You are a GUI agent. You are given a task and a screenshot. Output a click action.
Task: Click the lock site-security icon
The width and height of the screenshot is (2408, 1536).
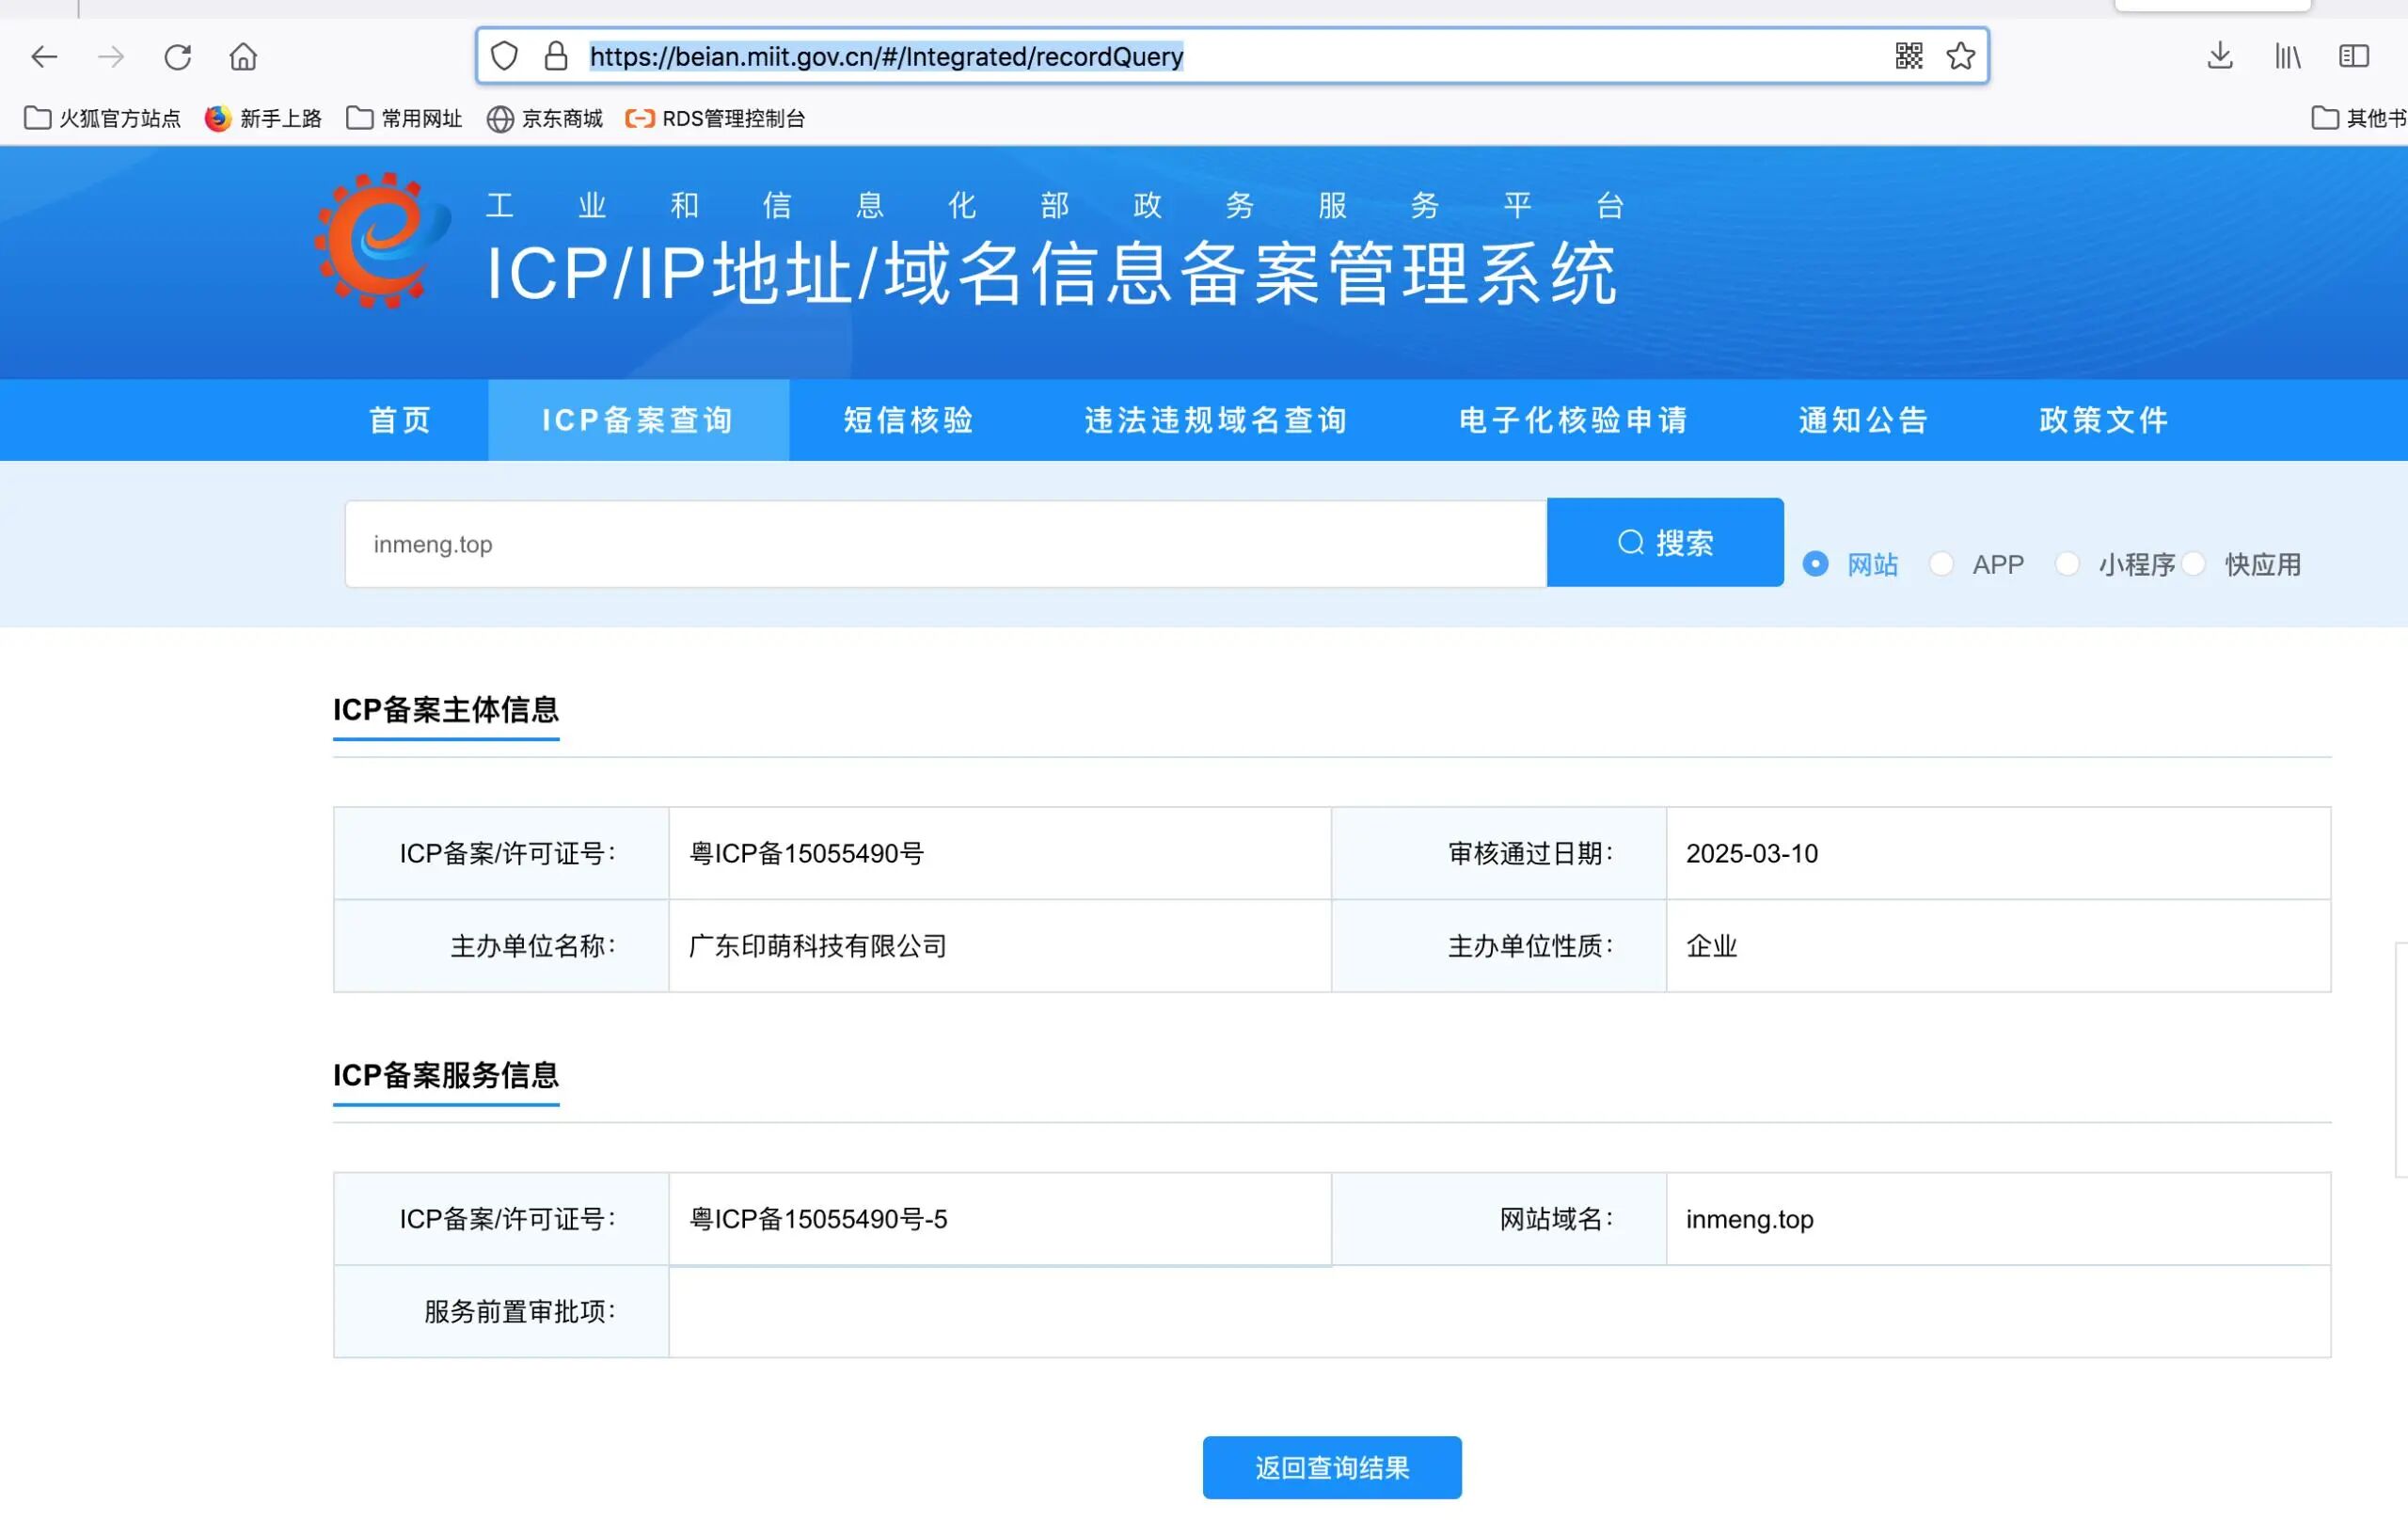(556, 56)
